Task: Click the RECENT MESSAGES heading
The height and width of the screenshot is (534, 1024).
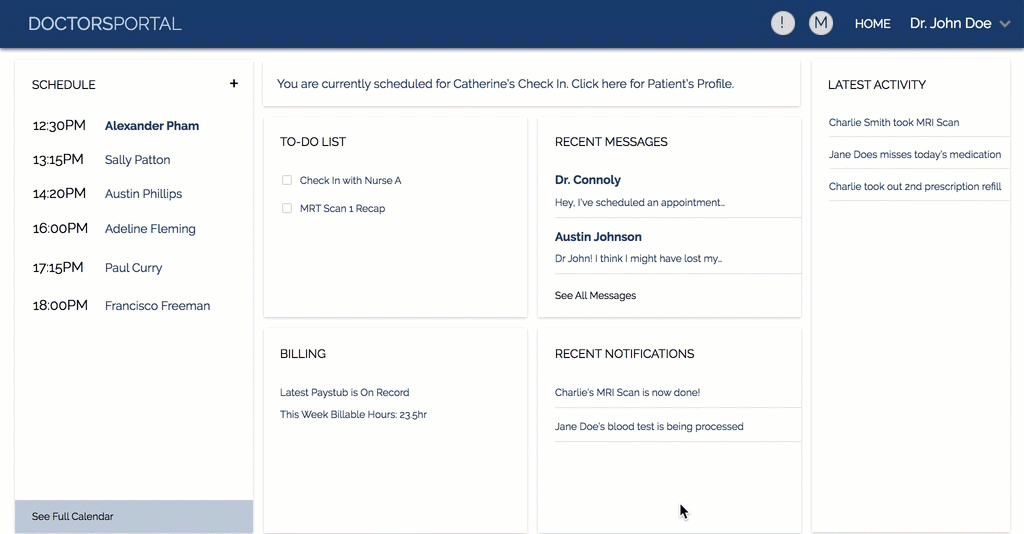Action: [x=611, y=142]
